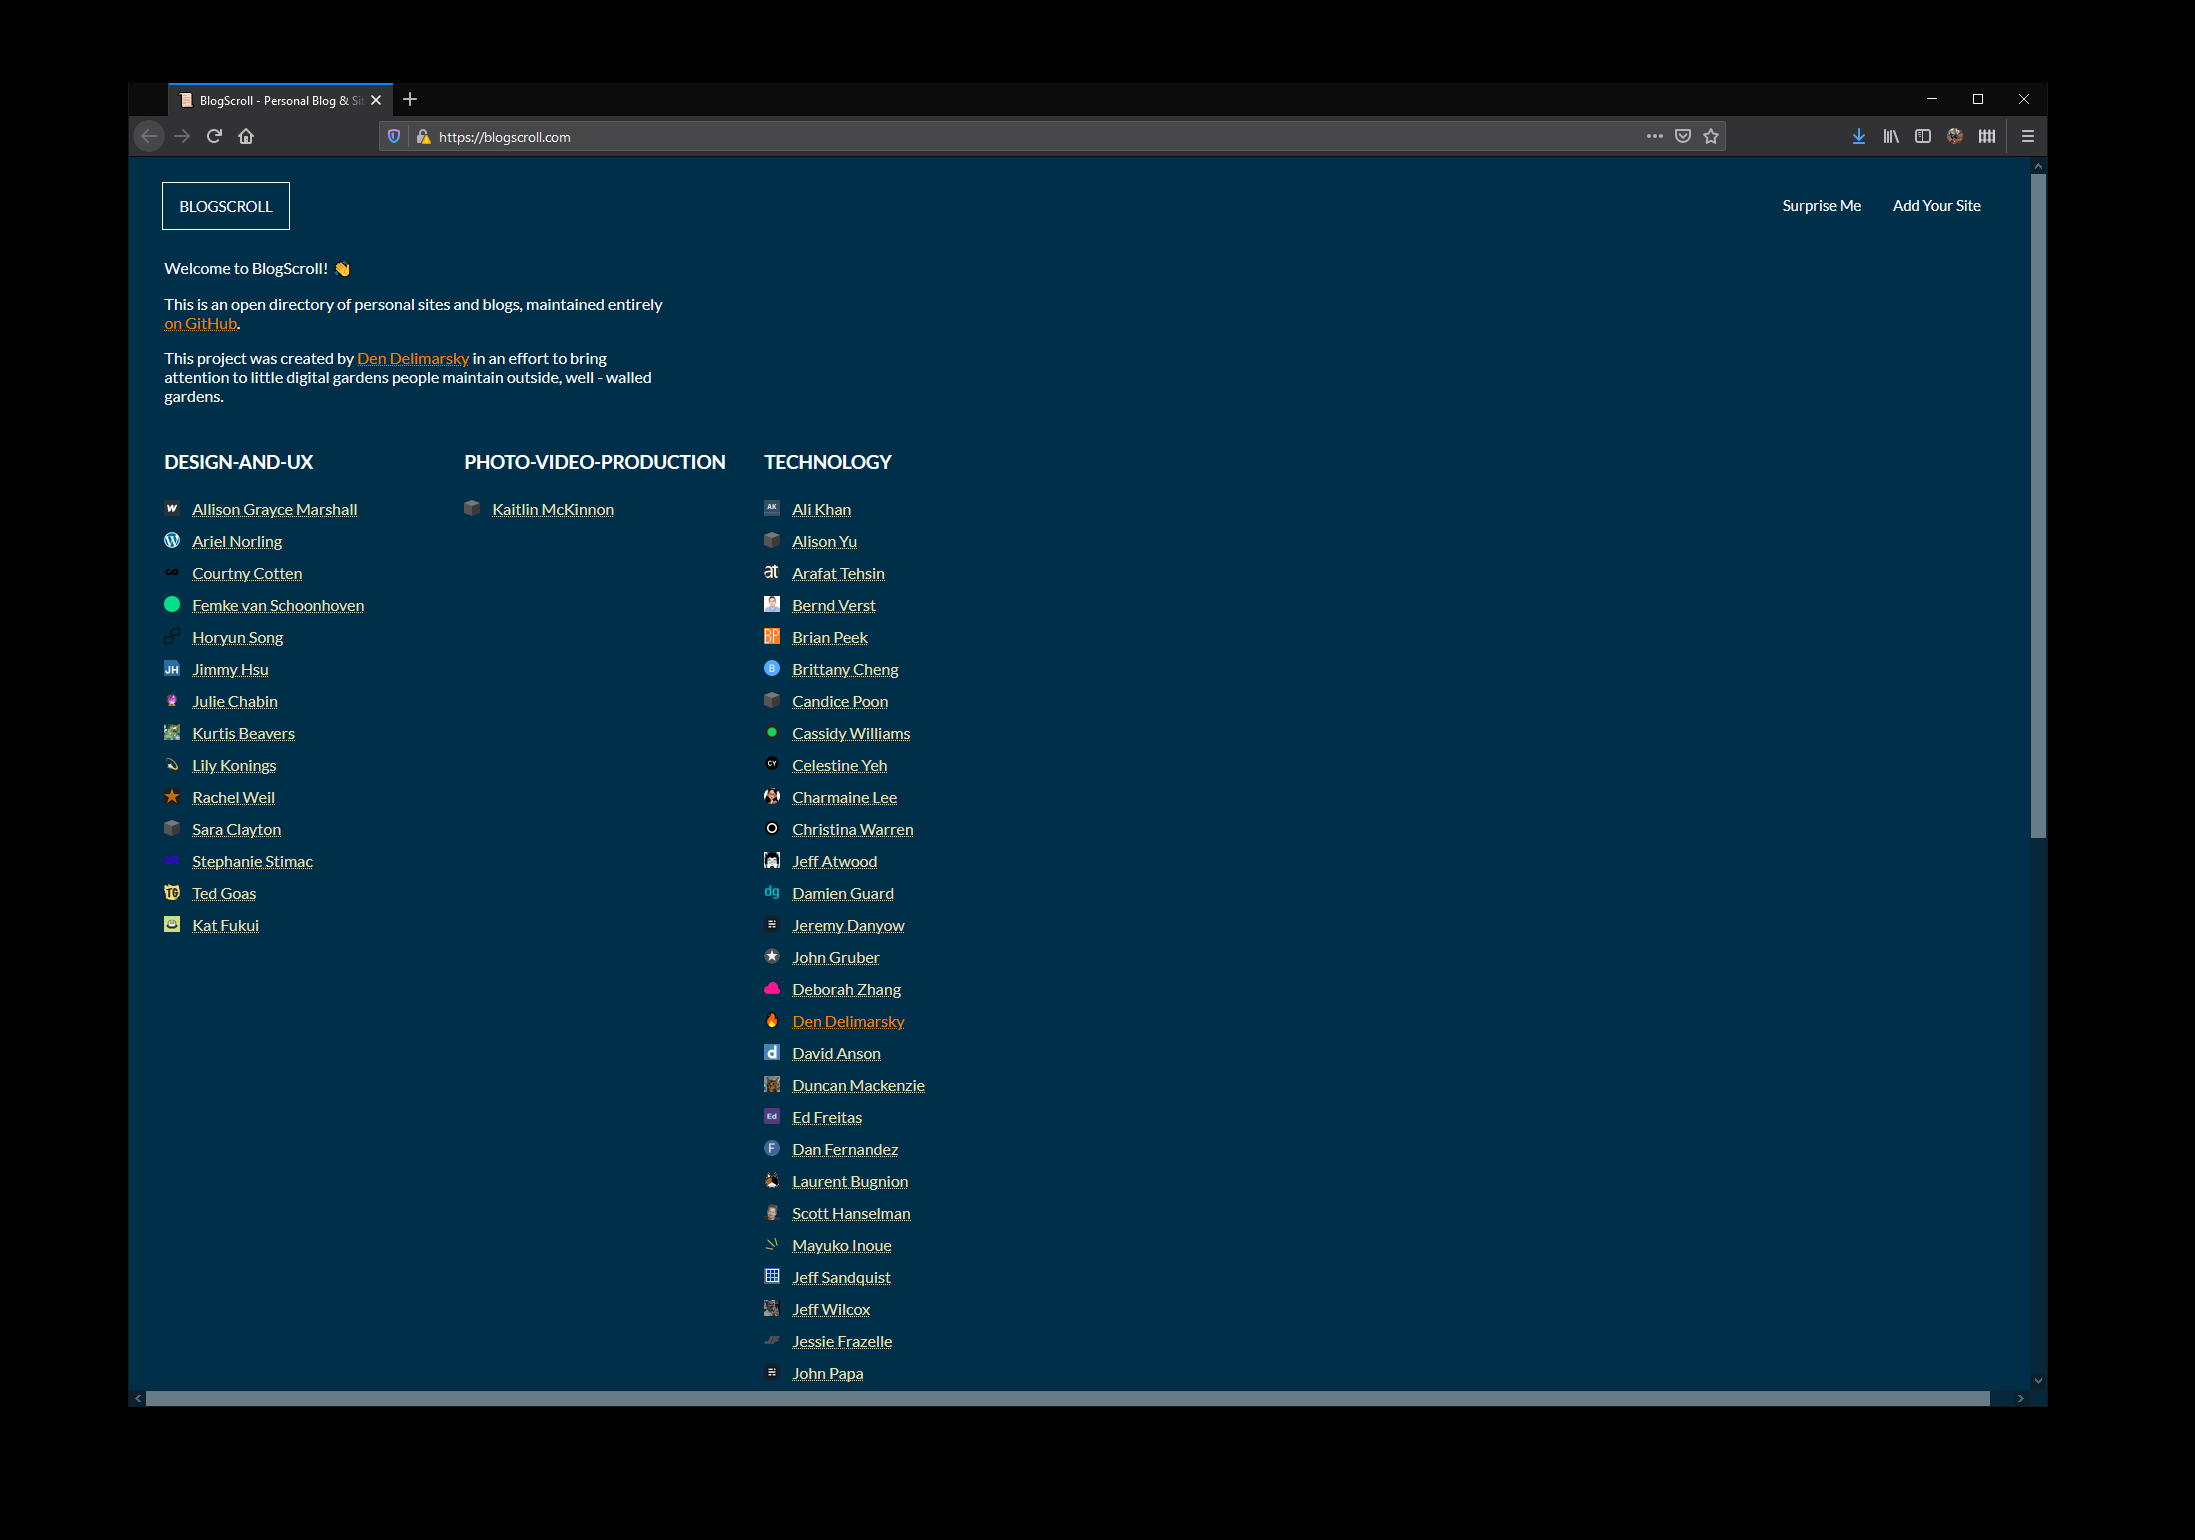Image resolution: width=2195 pixels, height=1540 pixels.
Task: Click the browser back arrow button
Action: point(149,137)
